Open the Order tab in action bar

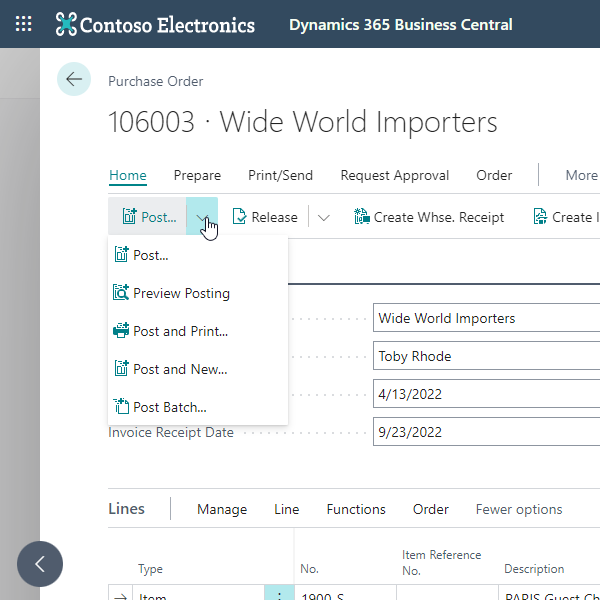click(494, 175)
